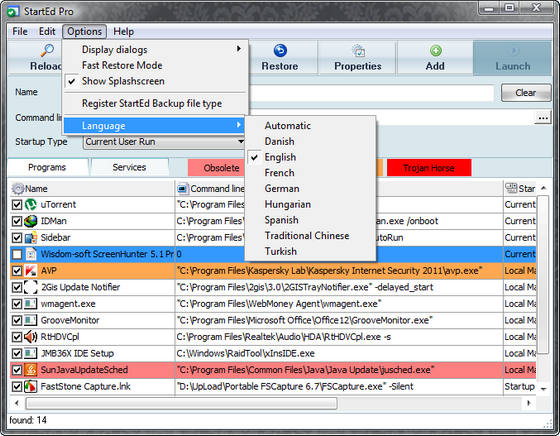560x436 pixels.
Task: Click the Reload magnifier icon
Action: [x=47, y=50]
